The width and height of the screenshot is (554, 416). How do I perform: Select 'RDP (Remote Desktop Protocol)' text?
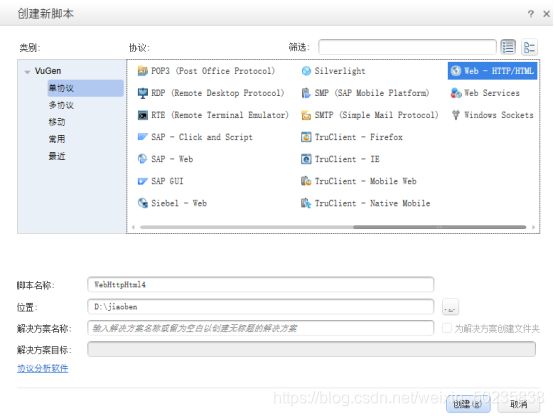click(218, 93)
